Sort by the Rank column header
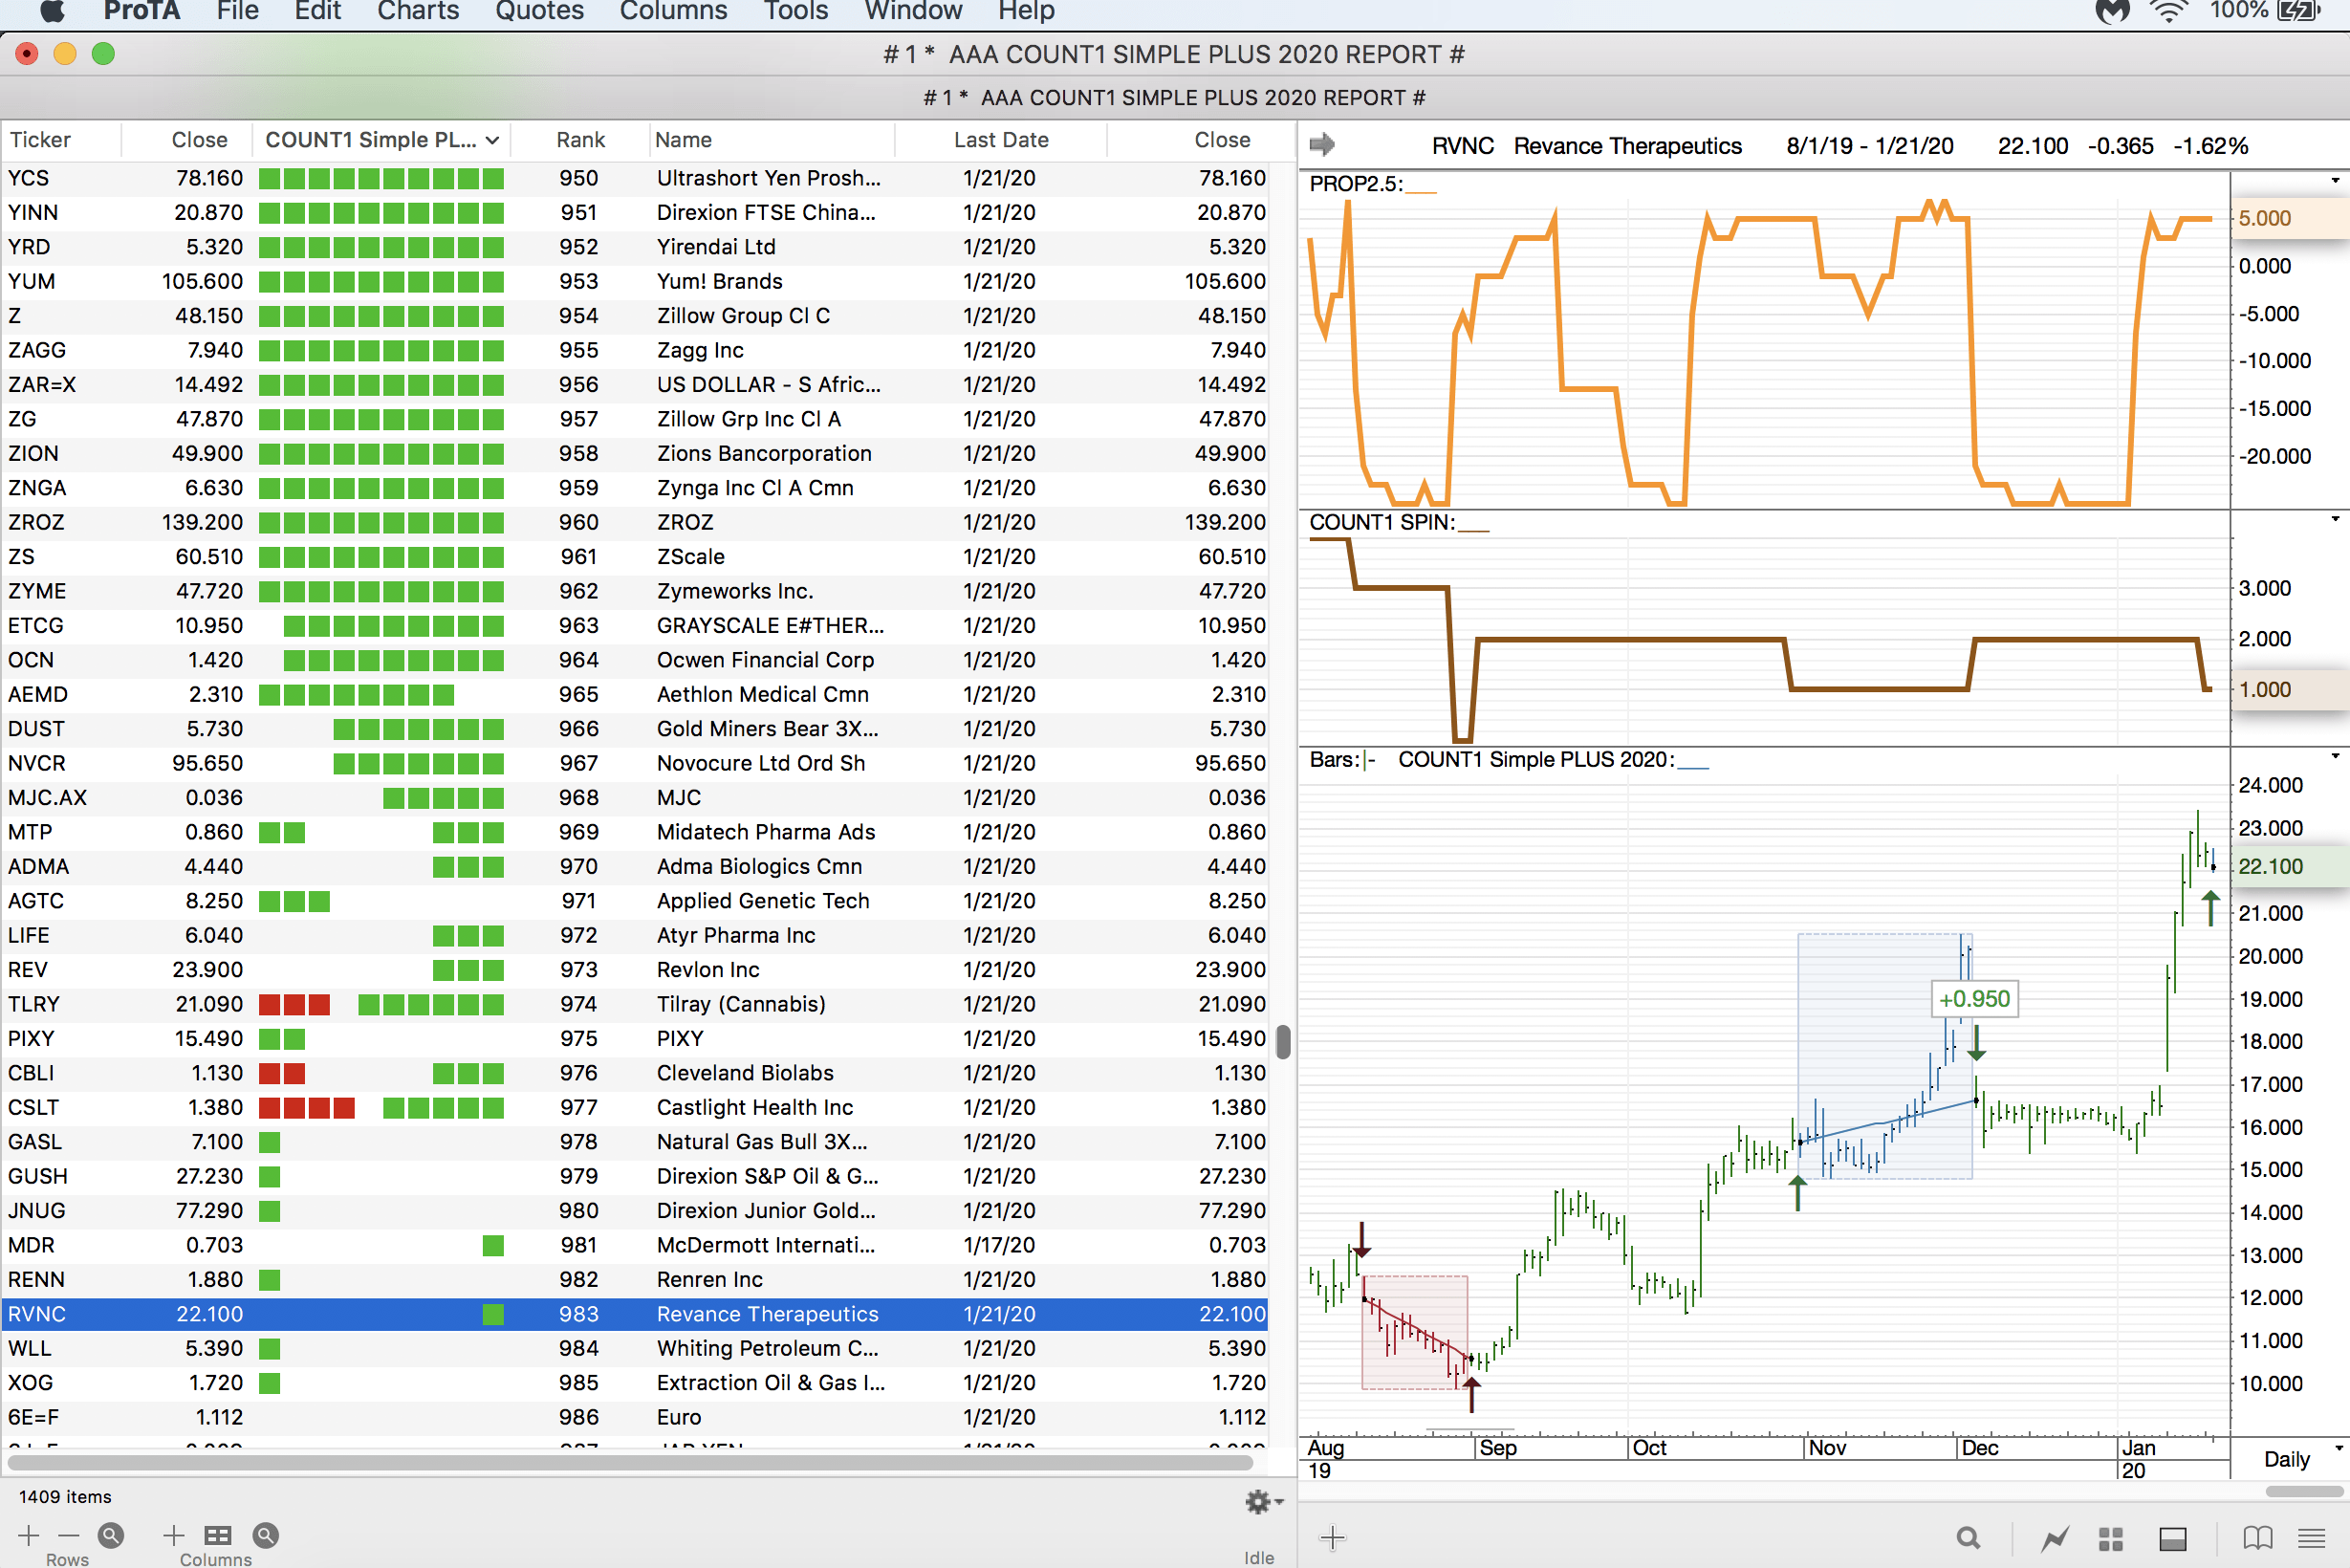The height and width of the screenshot is (1568, 2350). [580, 140]
